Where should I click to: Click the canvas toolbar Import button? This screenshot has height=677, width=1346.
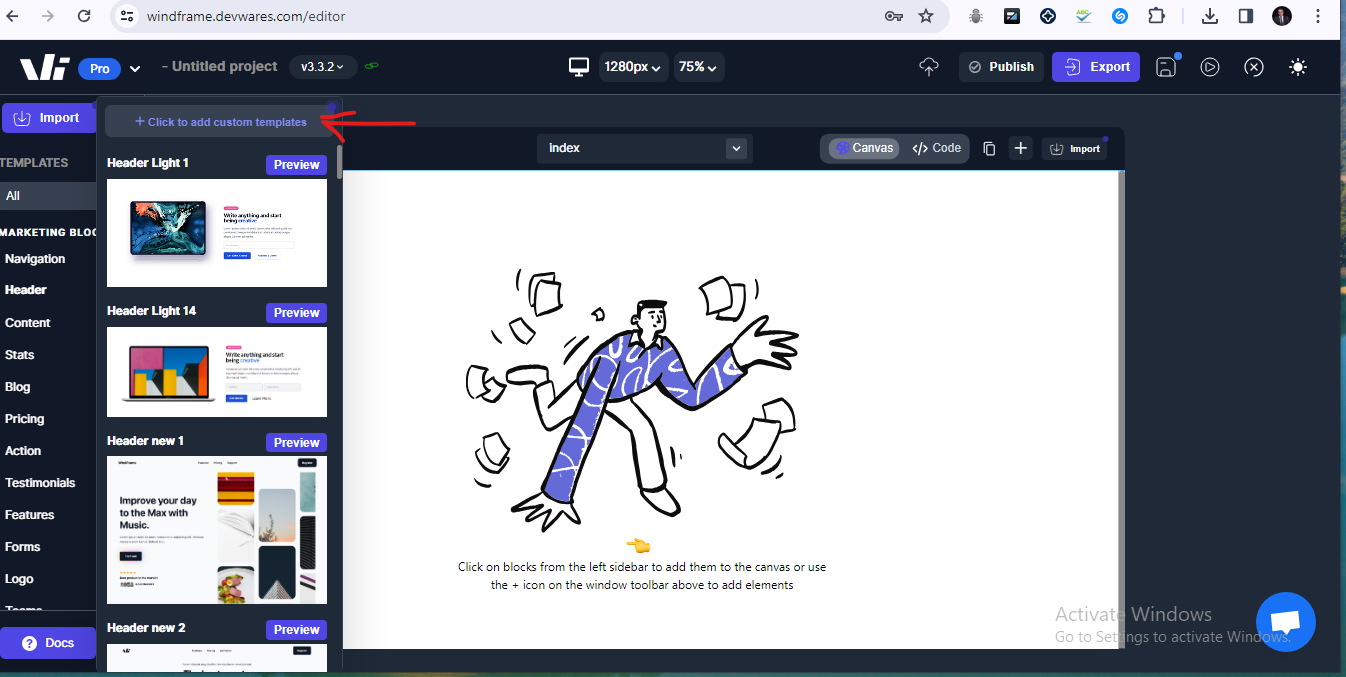[x=1075, y=149]
